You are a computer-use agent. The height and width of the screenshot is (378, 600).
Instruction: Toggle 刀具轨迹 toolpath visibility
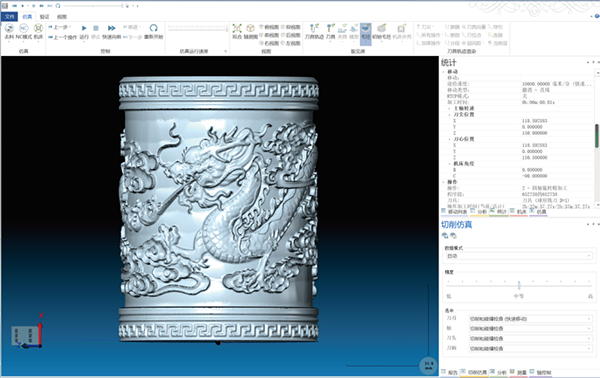coord(314,31)
